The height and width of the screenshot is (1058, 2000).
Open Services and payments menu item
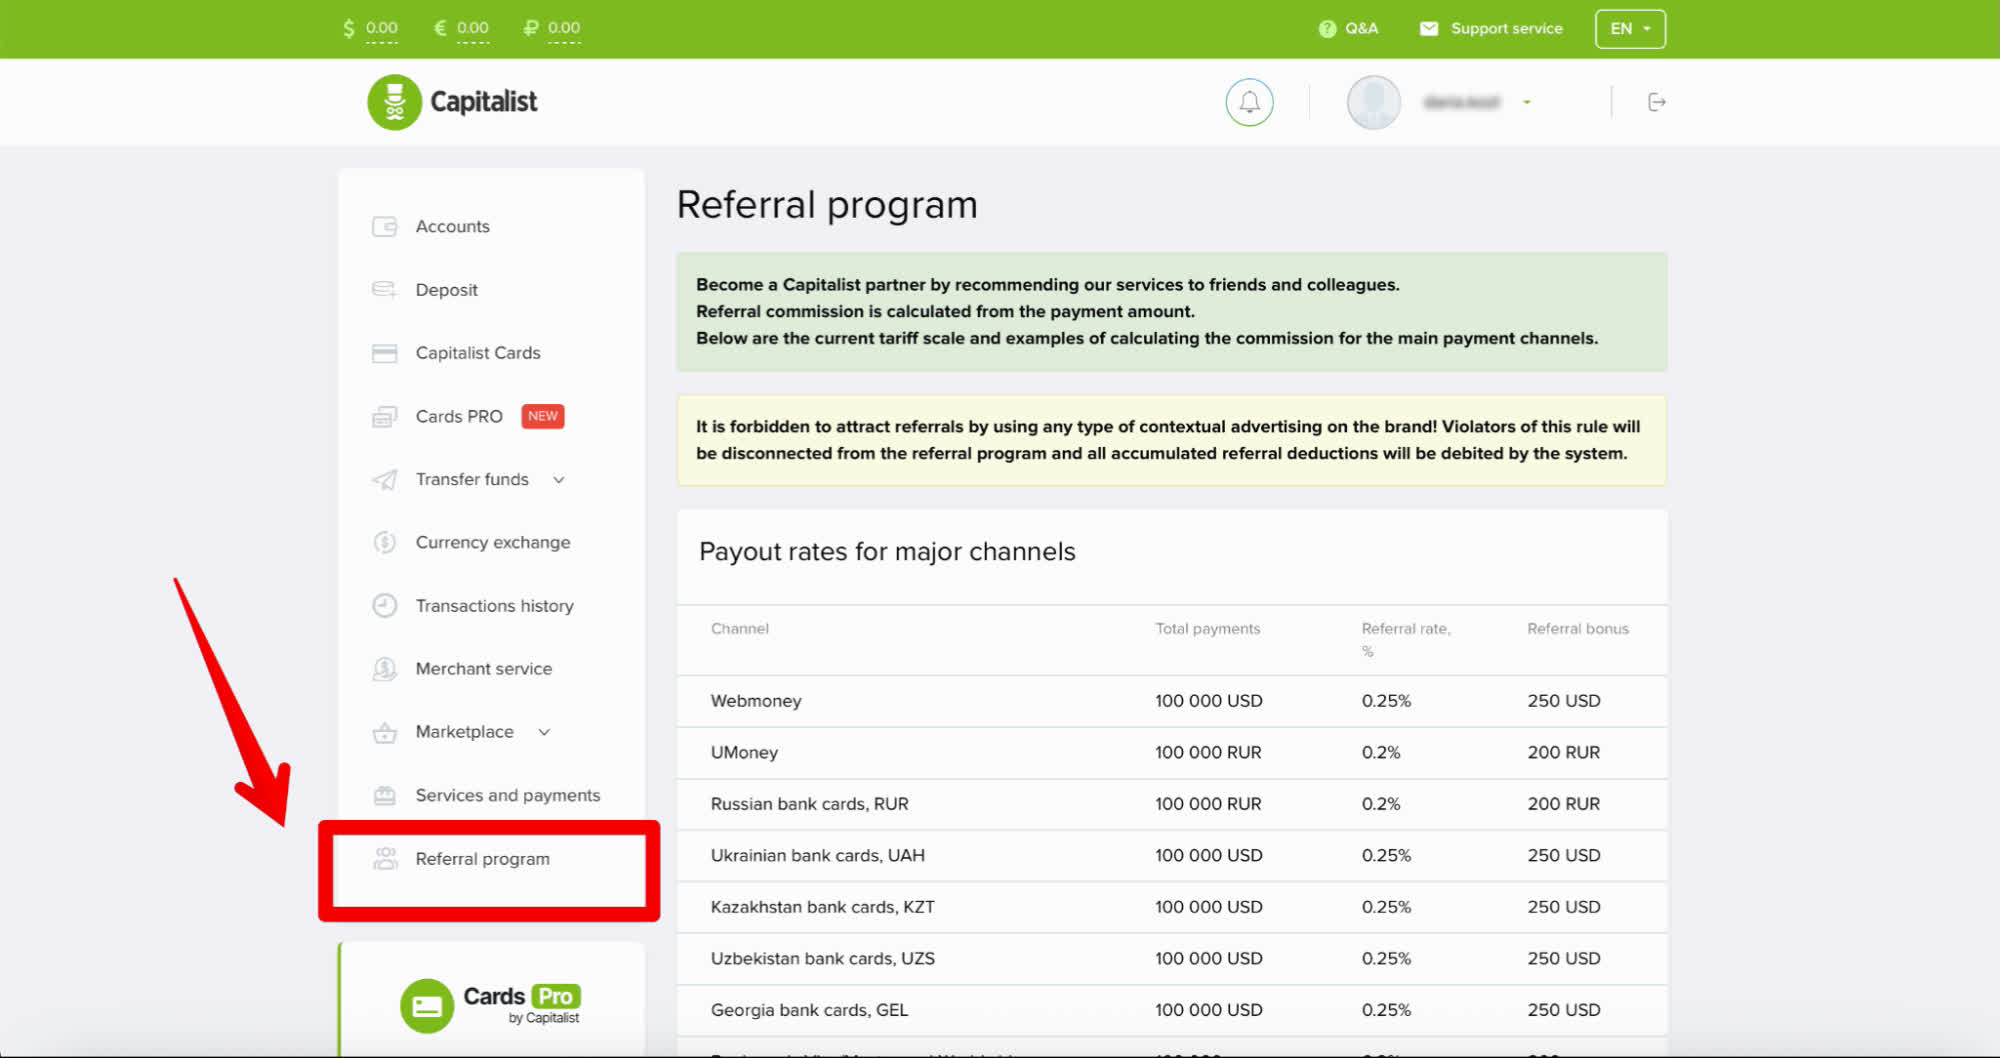point(507,795)
